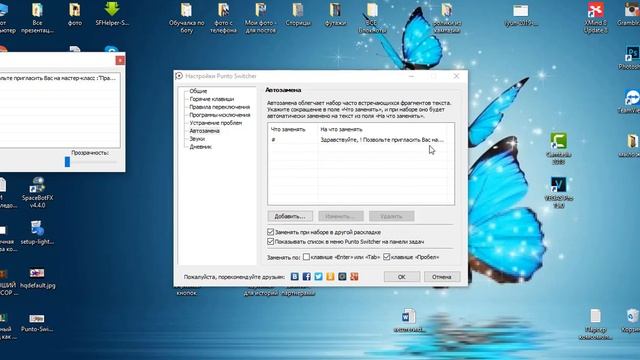The height and width of the screenshot is (360, 640).
Task: Open the ВСЕ Блокноты desktop folder
Action: pyautogui.click(x=372, y=18)
